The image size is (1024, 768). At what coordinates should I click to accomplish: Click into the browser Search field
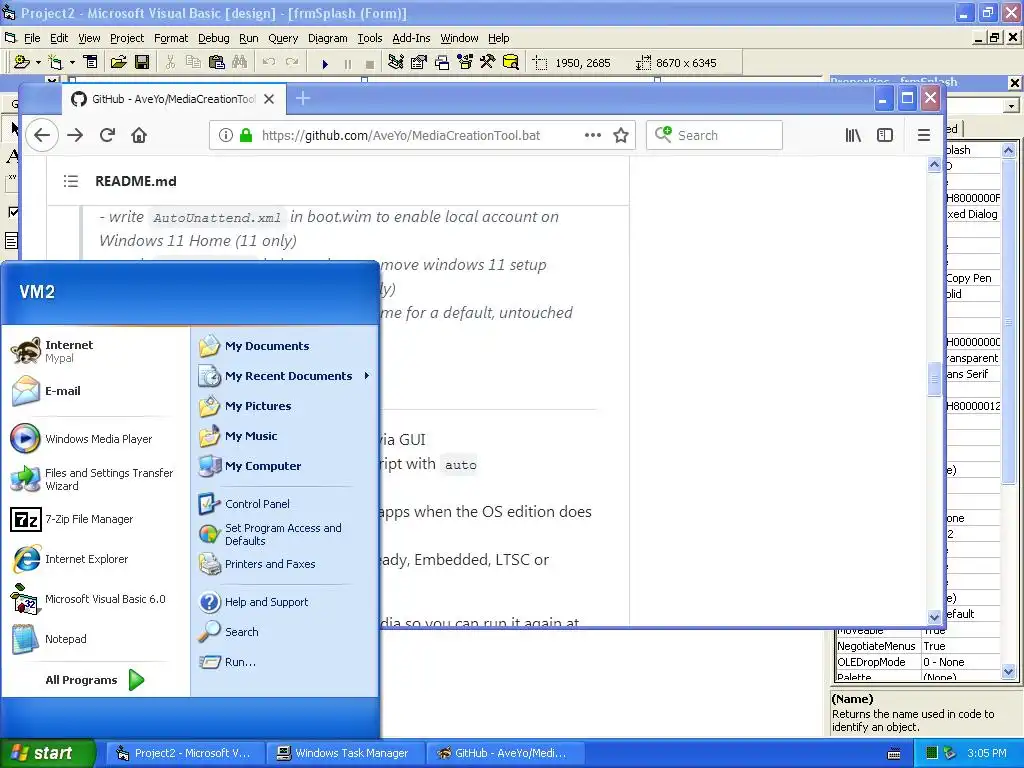coord(714,135)
